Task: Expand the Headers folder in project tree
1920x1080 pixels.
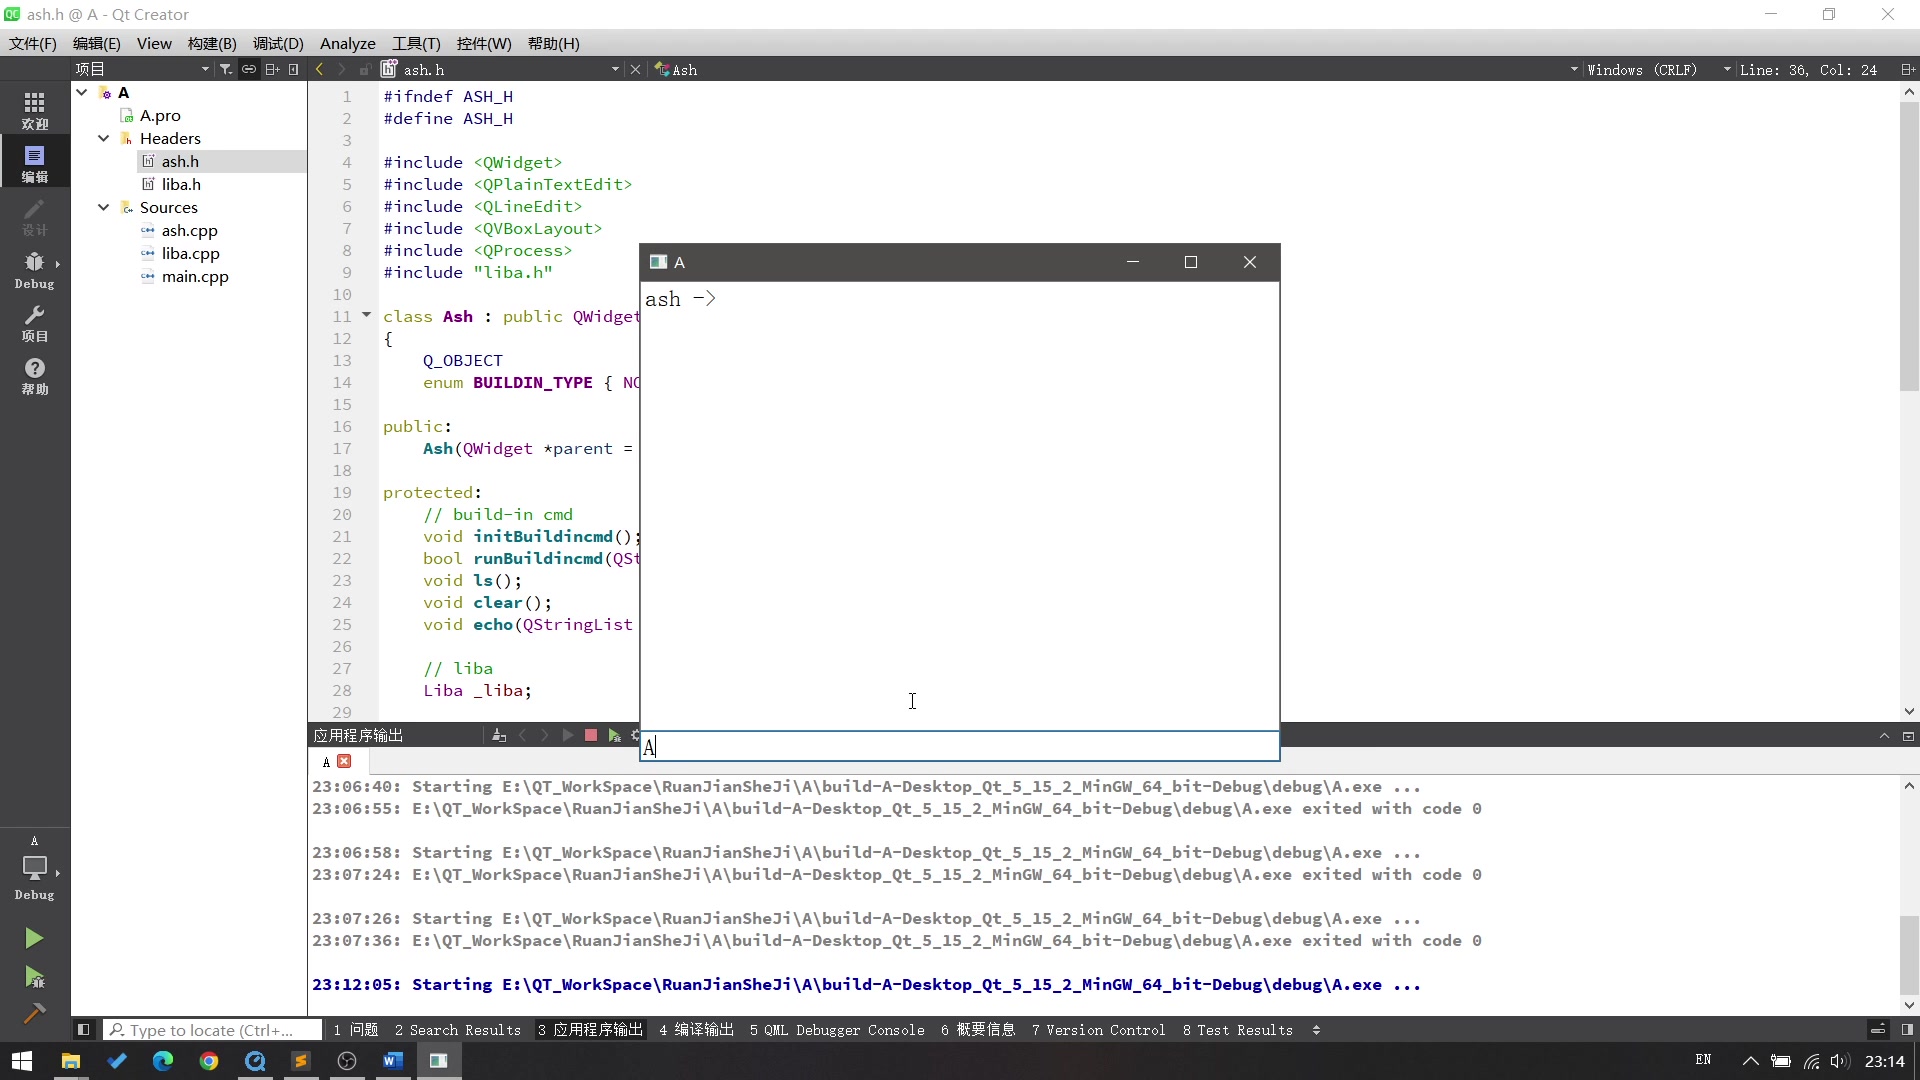Action: point(103,138)
